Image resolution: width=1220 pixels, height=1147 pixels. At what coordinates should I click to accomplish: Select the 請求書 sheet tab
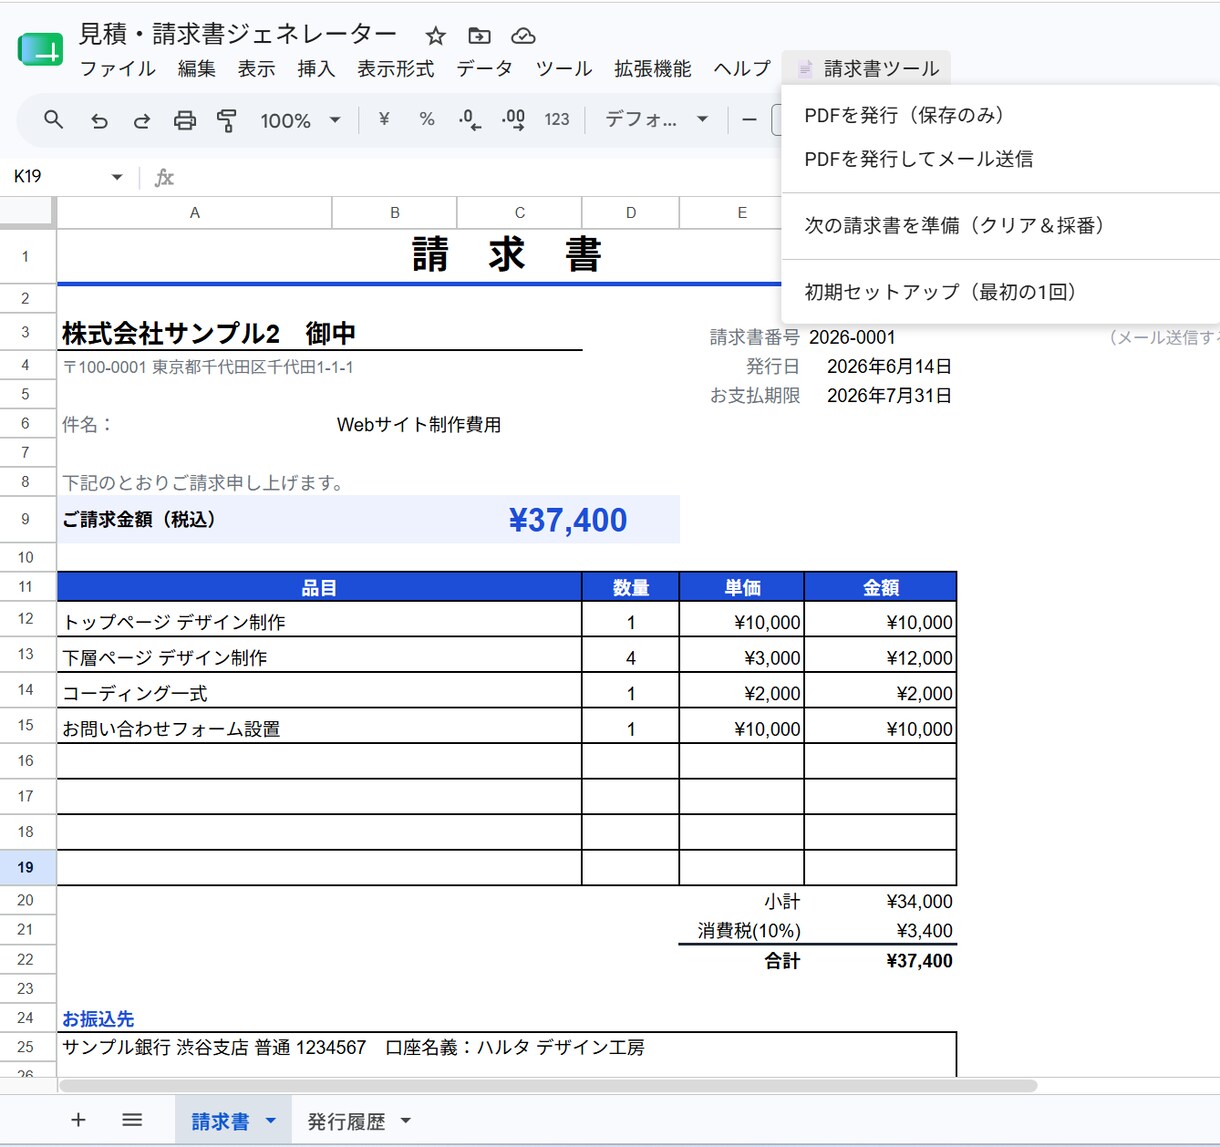click(220, 1121)
